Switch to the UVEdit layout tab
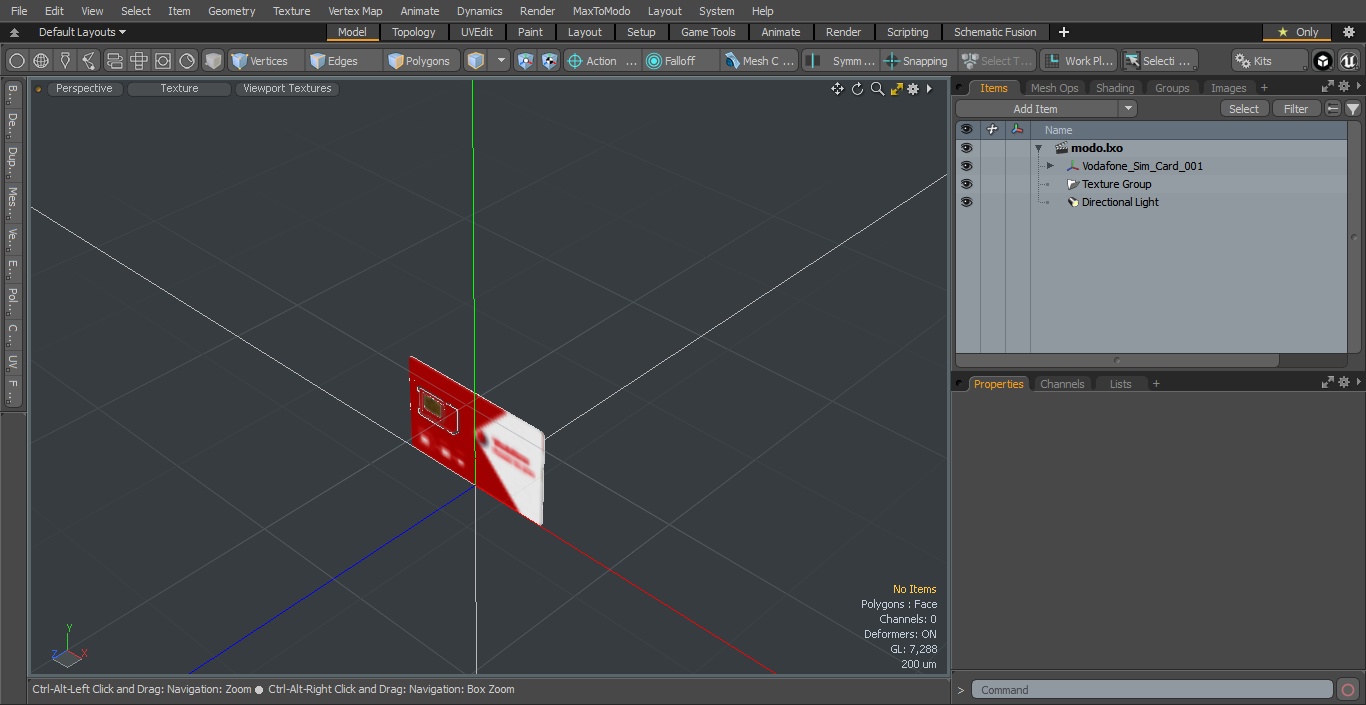This screenshot has height=705, width=1366. click(477, 32)
